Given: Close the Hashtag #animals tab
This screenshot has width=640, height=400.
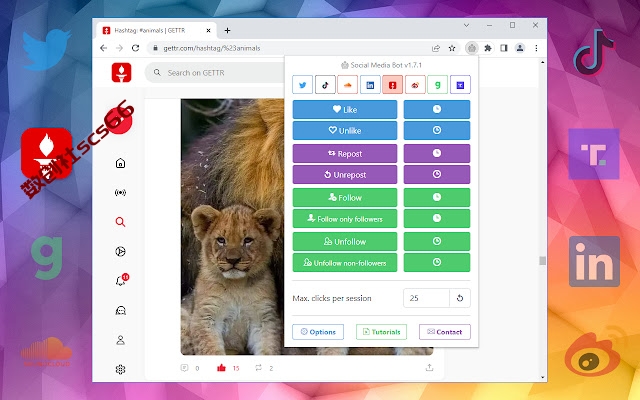Looking at the screenshot, I should 209,31.
